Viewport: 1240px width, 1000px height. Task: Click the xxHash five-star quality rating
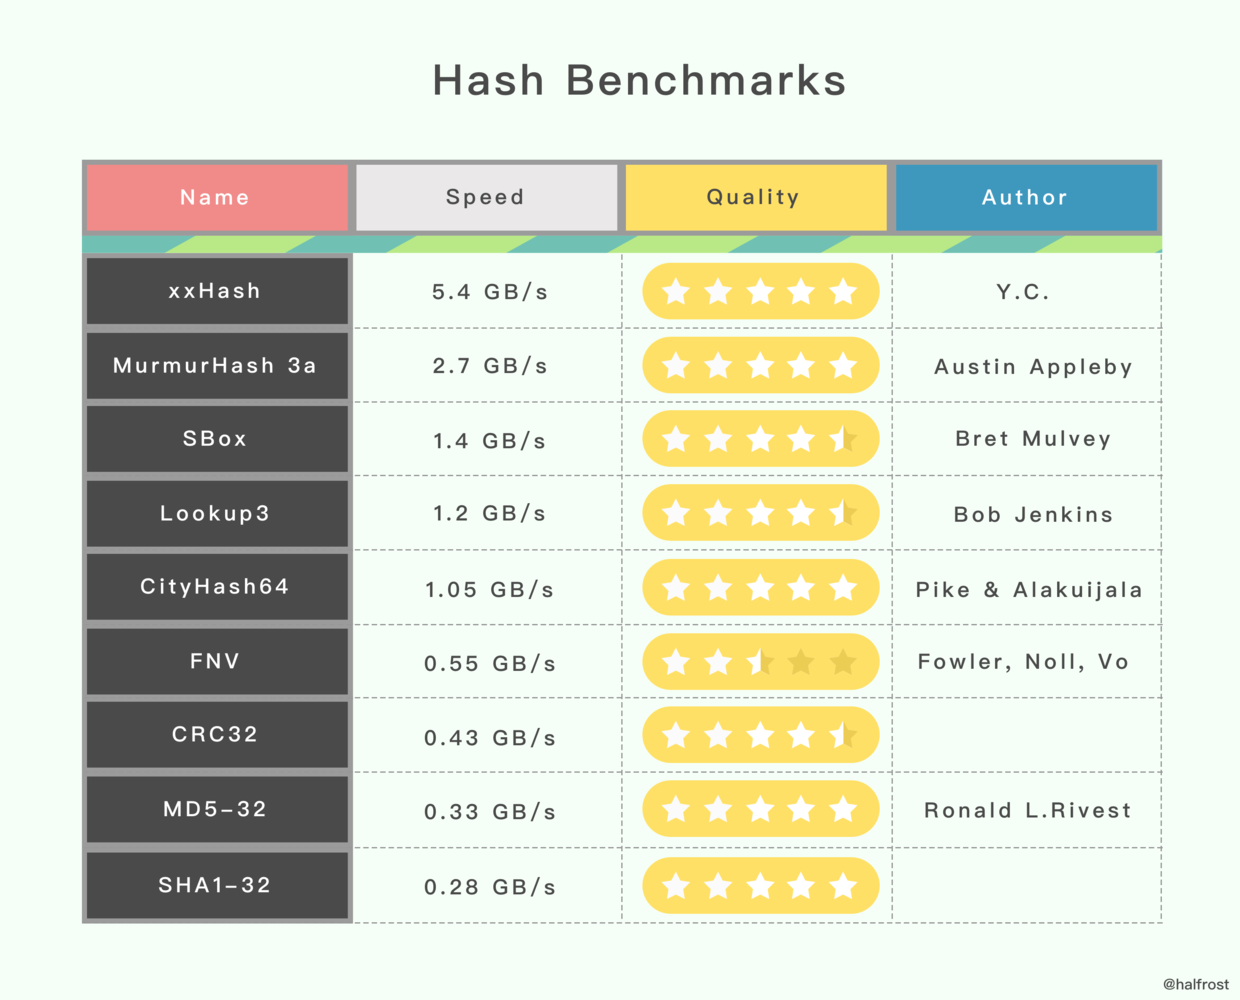coord(760,291)
